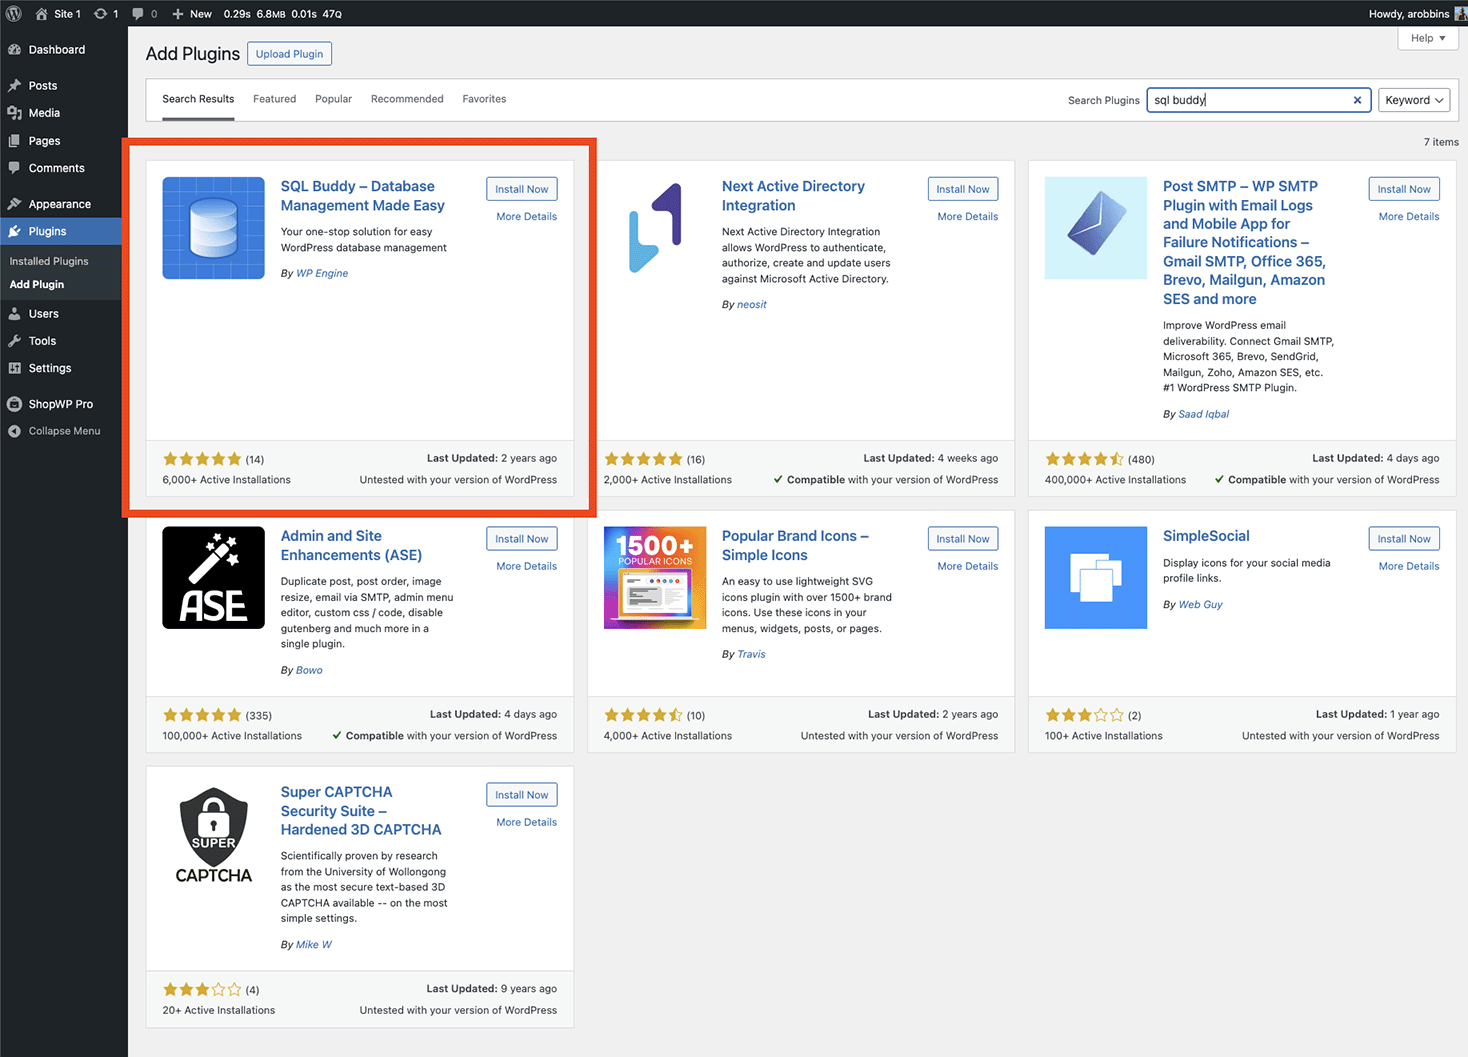The height and width of the screenshot is (1057, 1468).
Task: Open the comments bubble in admin bar
Action: click(x=138, y=14)
